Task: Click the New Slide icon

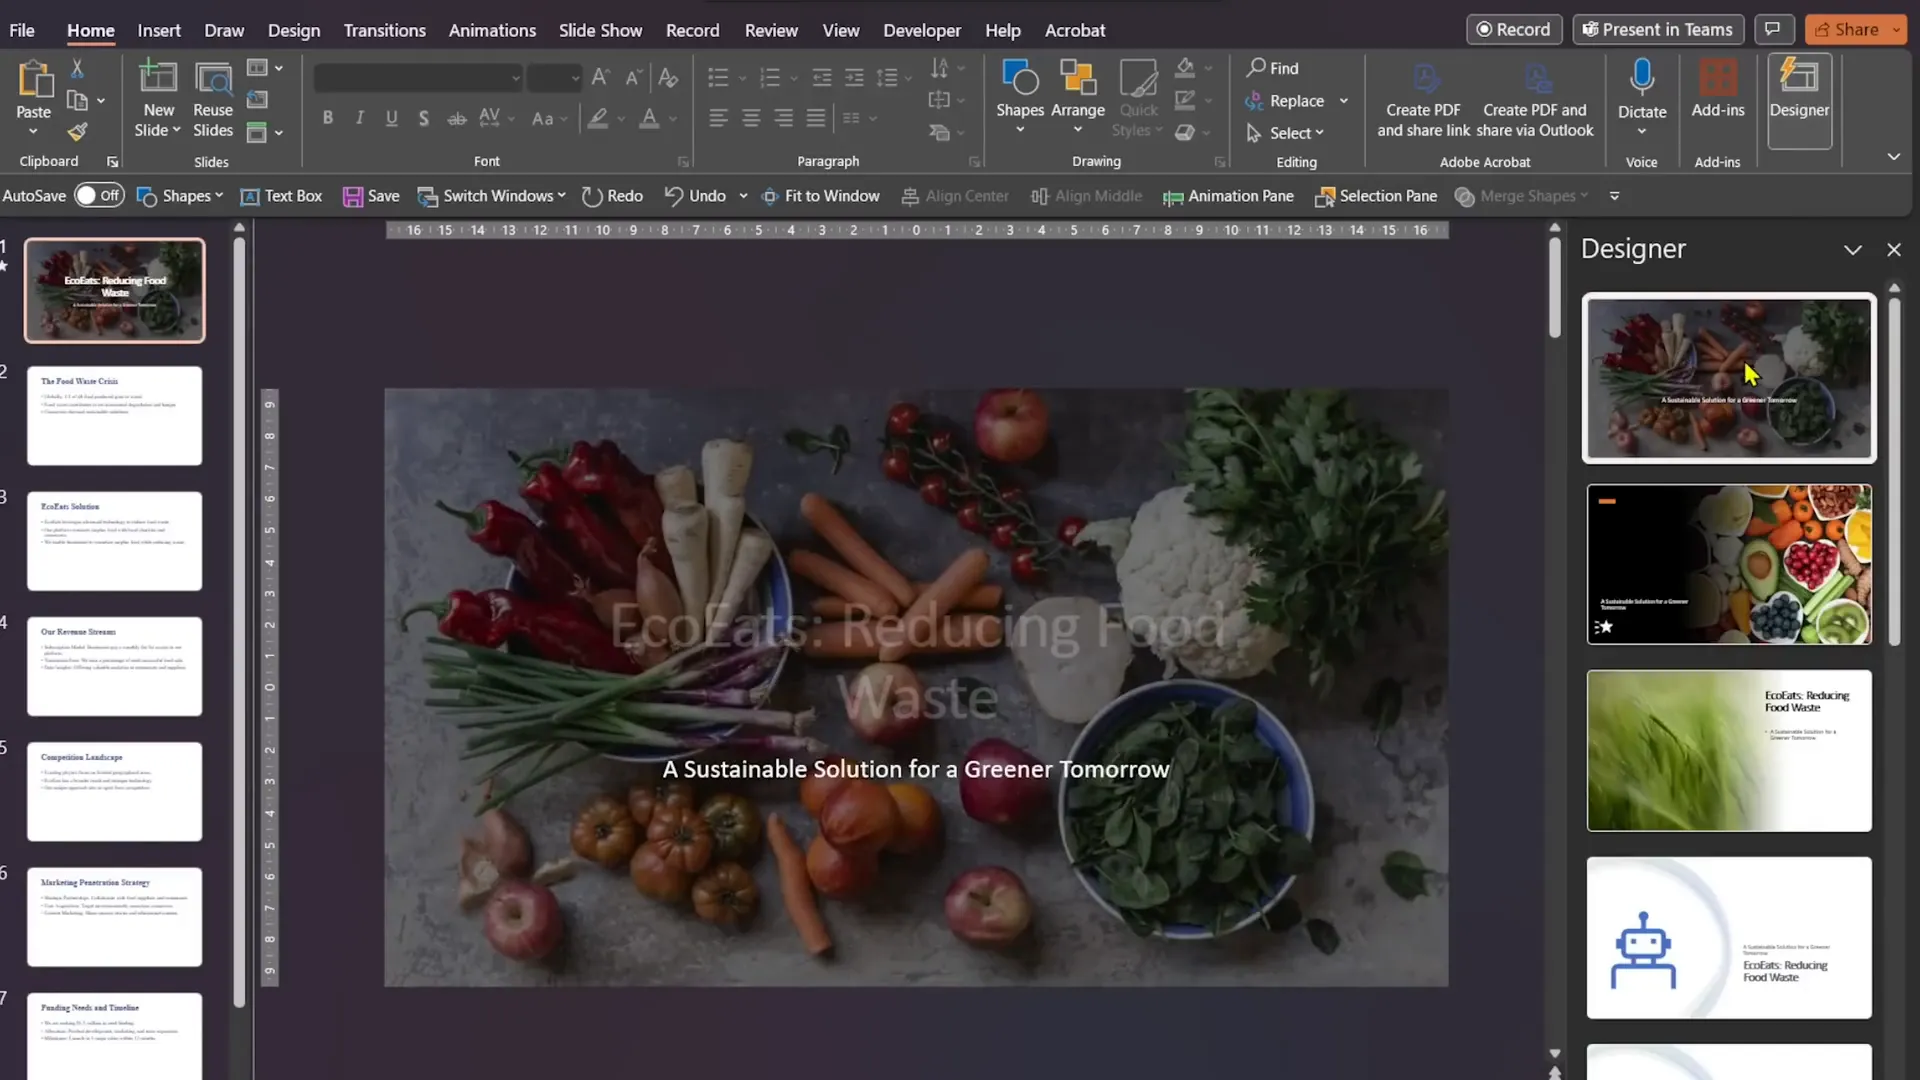Action: [158, 78]
